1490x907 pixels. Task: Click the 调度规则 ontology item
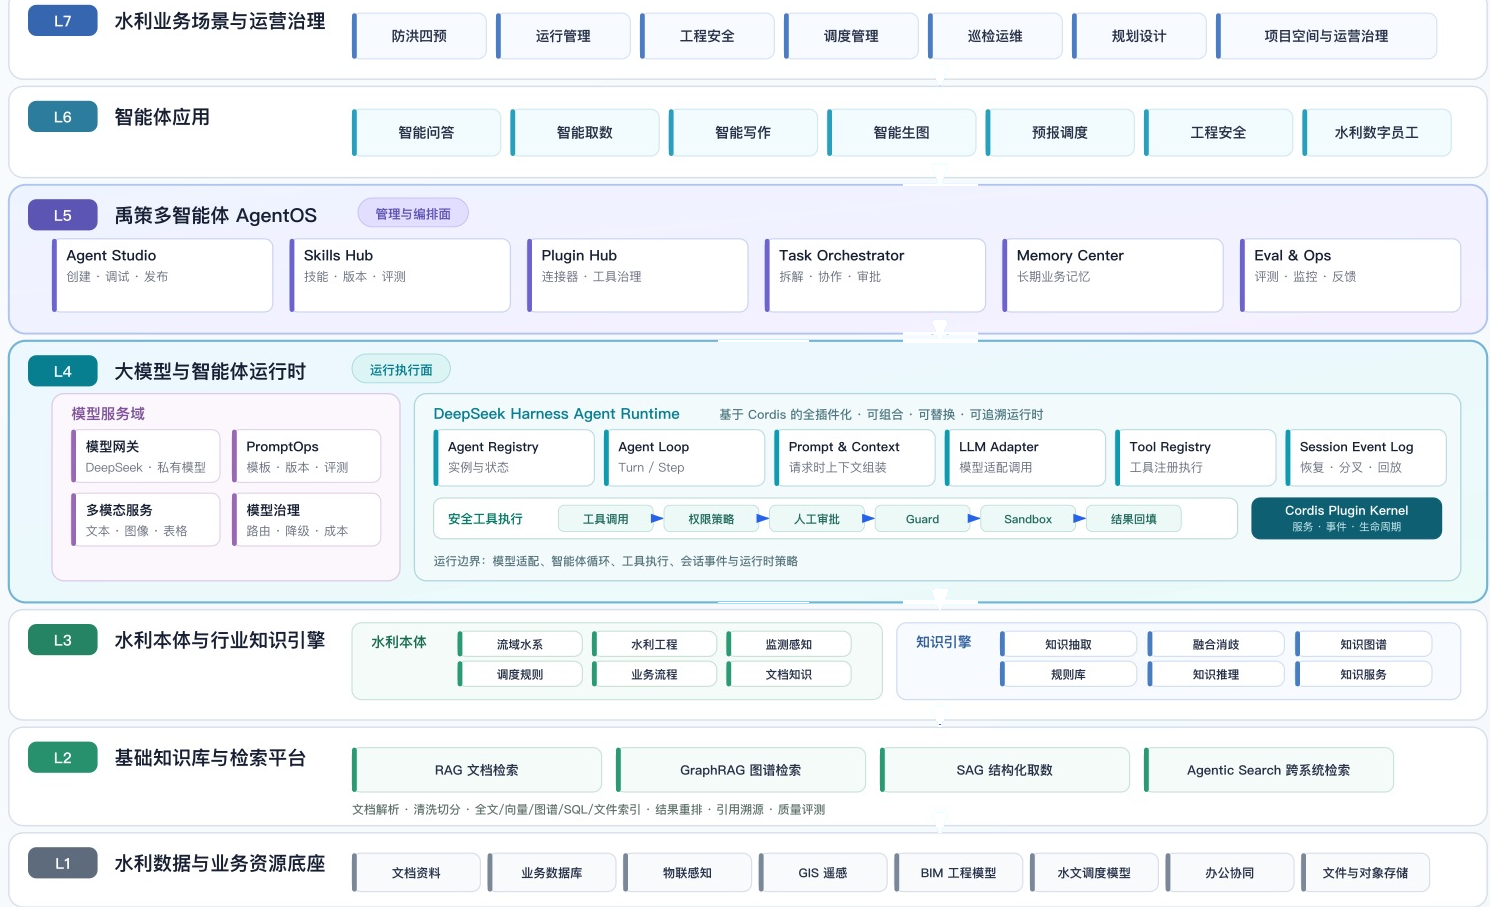point(520,674)
